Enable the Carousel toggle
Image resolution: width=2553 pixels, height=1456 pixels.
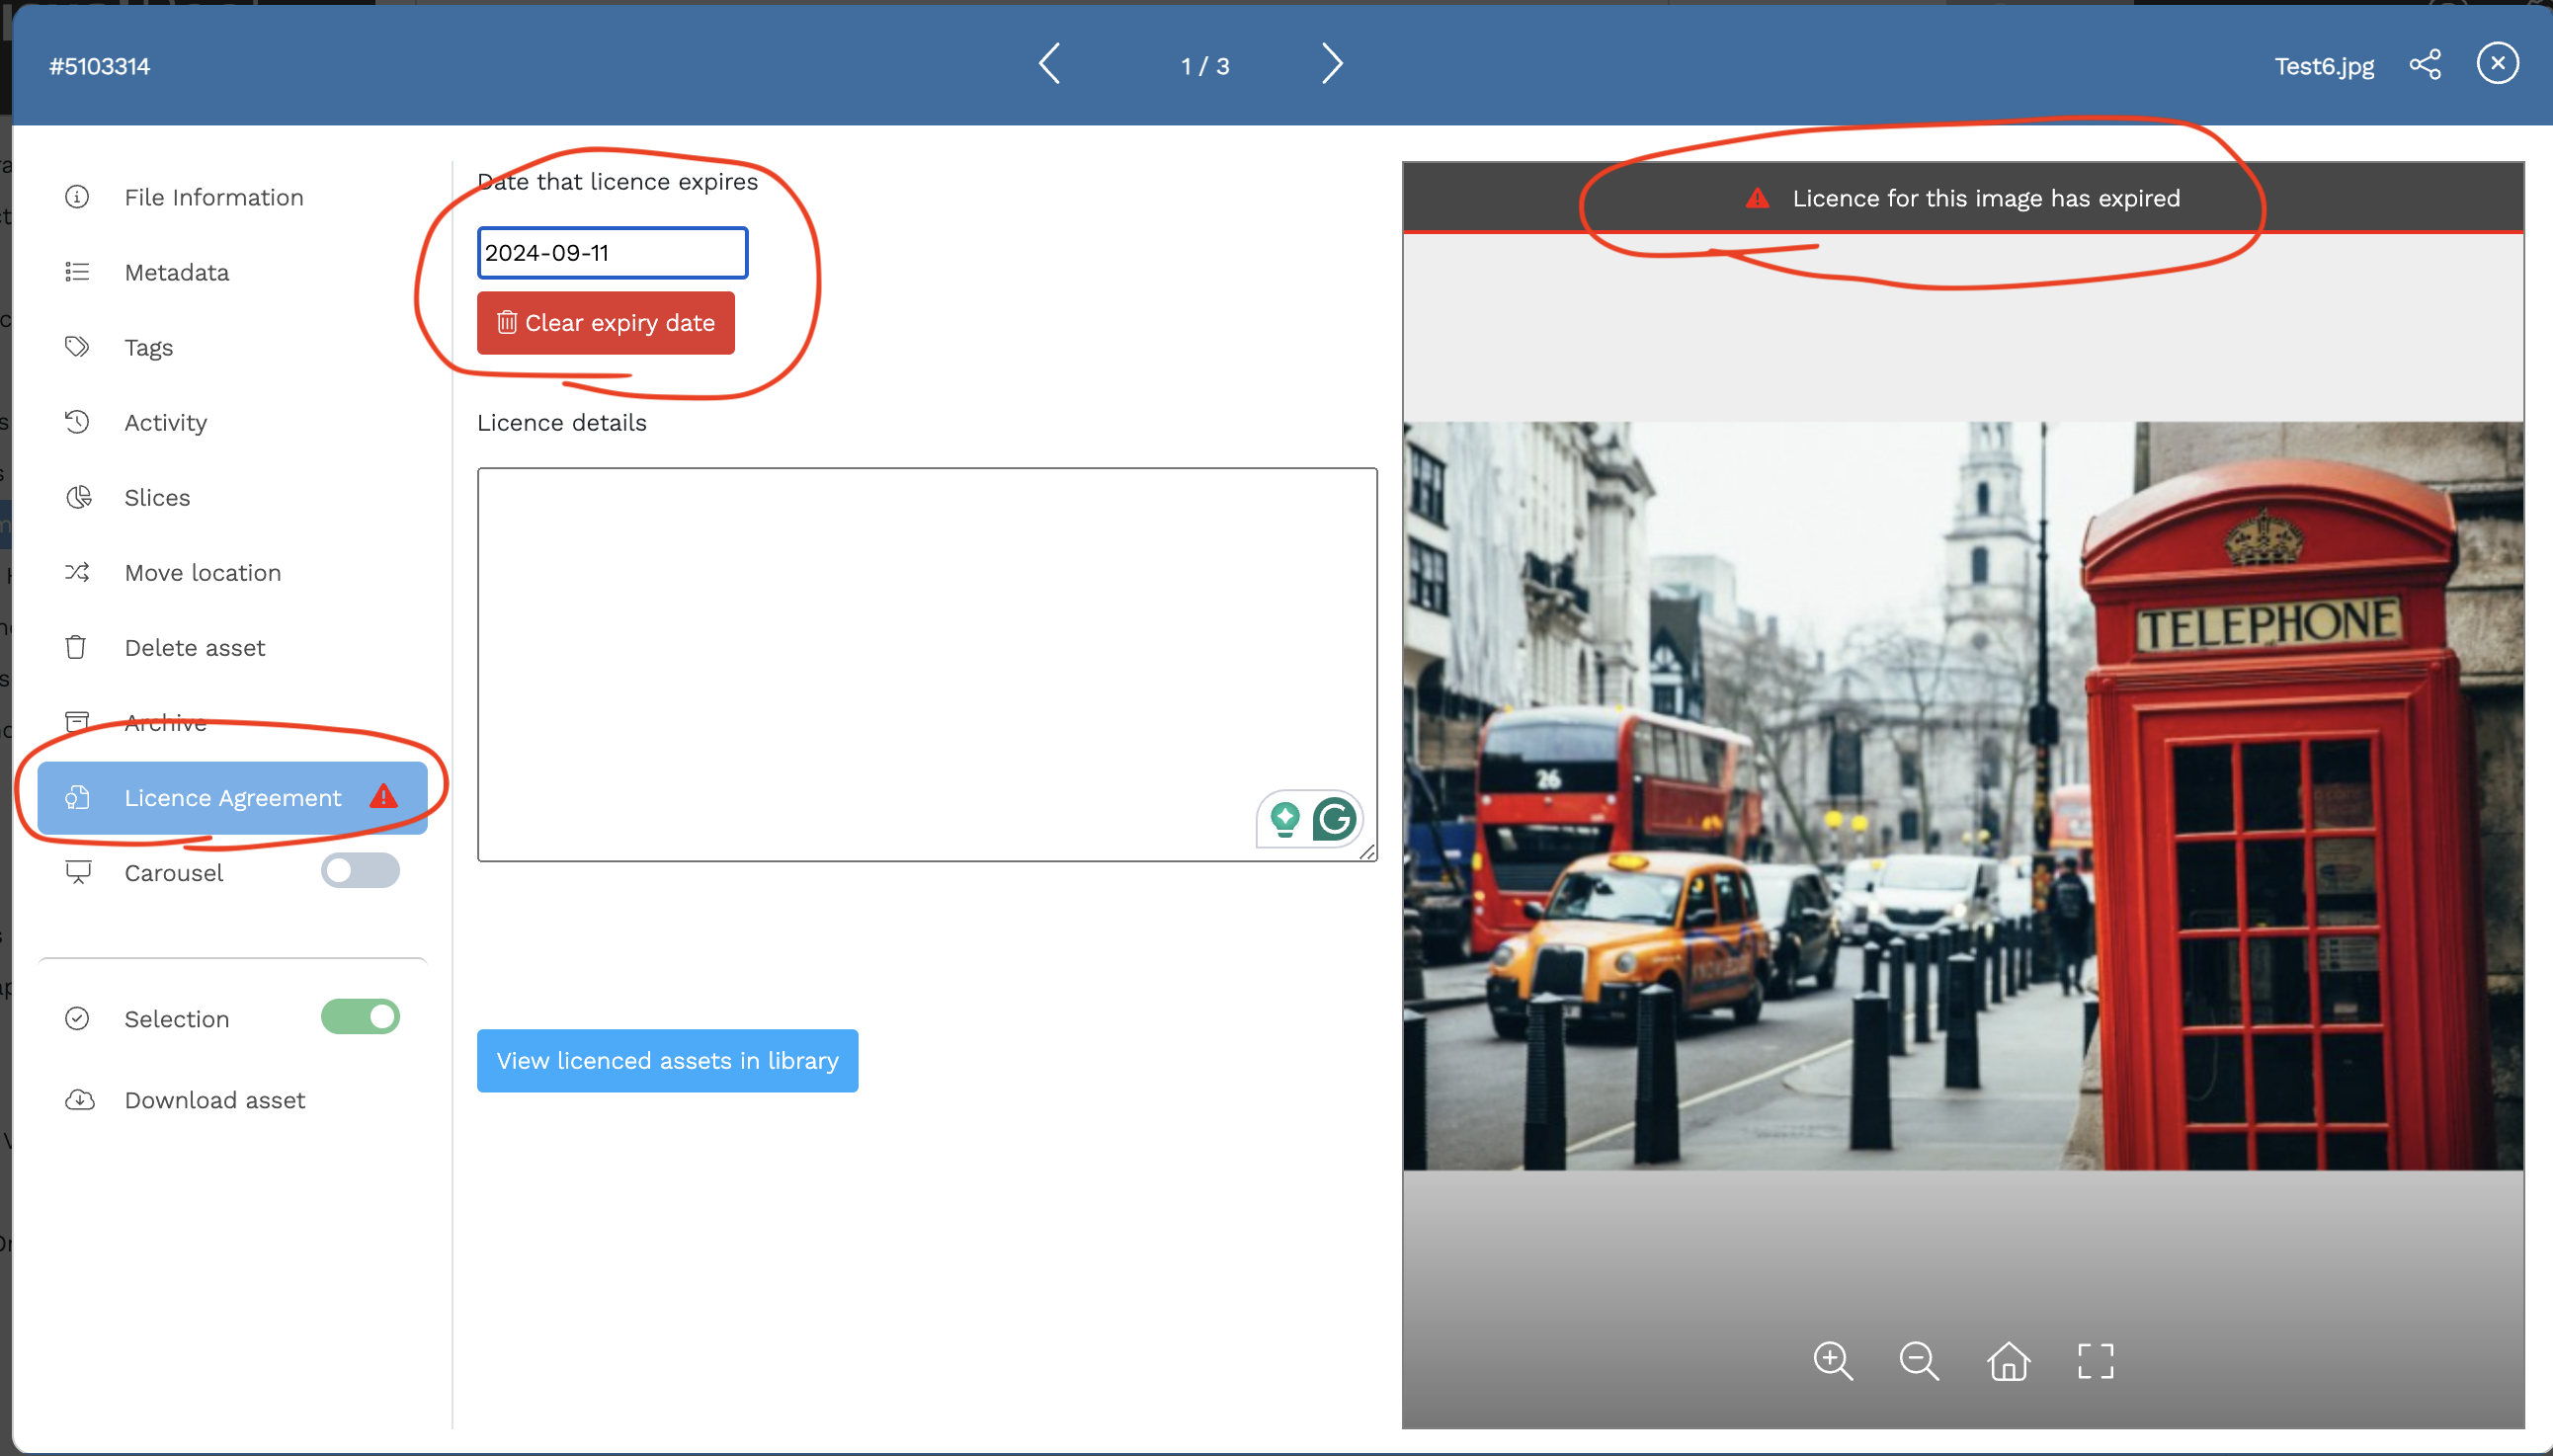tap(360, 871)
